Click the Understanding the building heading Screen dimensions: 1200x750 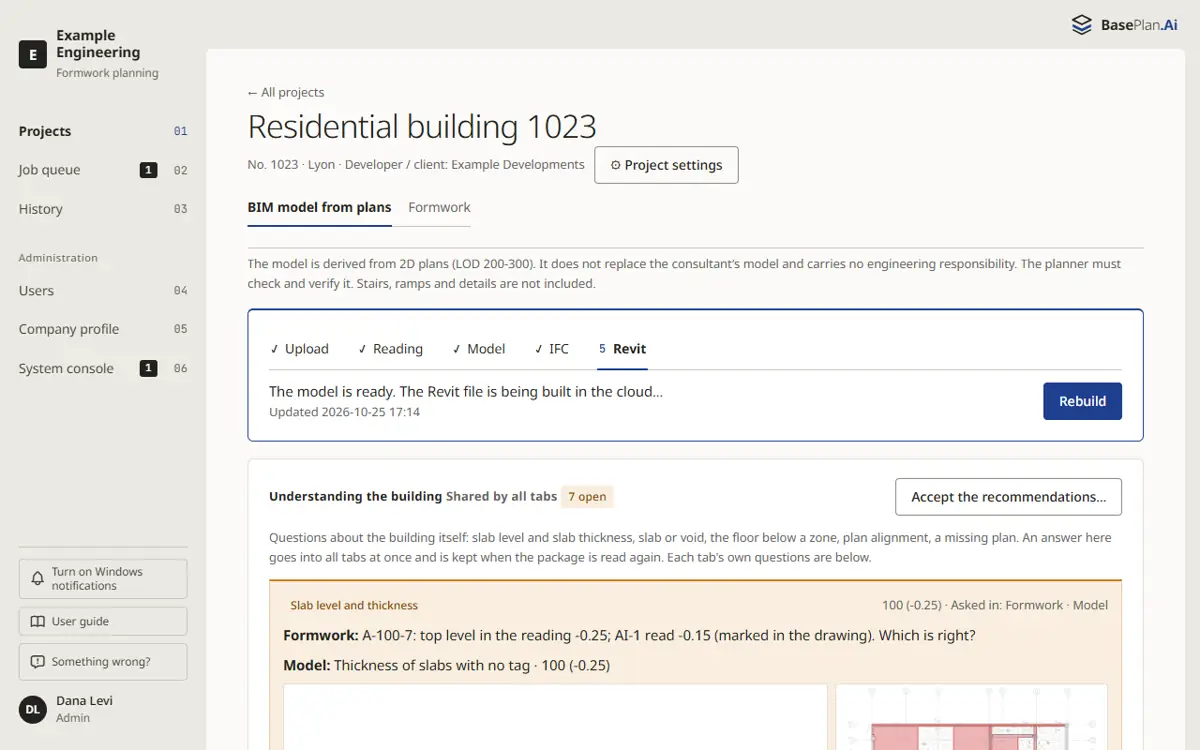(355, 497)
